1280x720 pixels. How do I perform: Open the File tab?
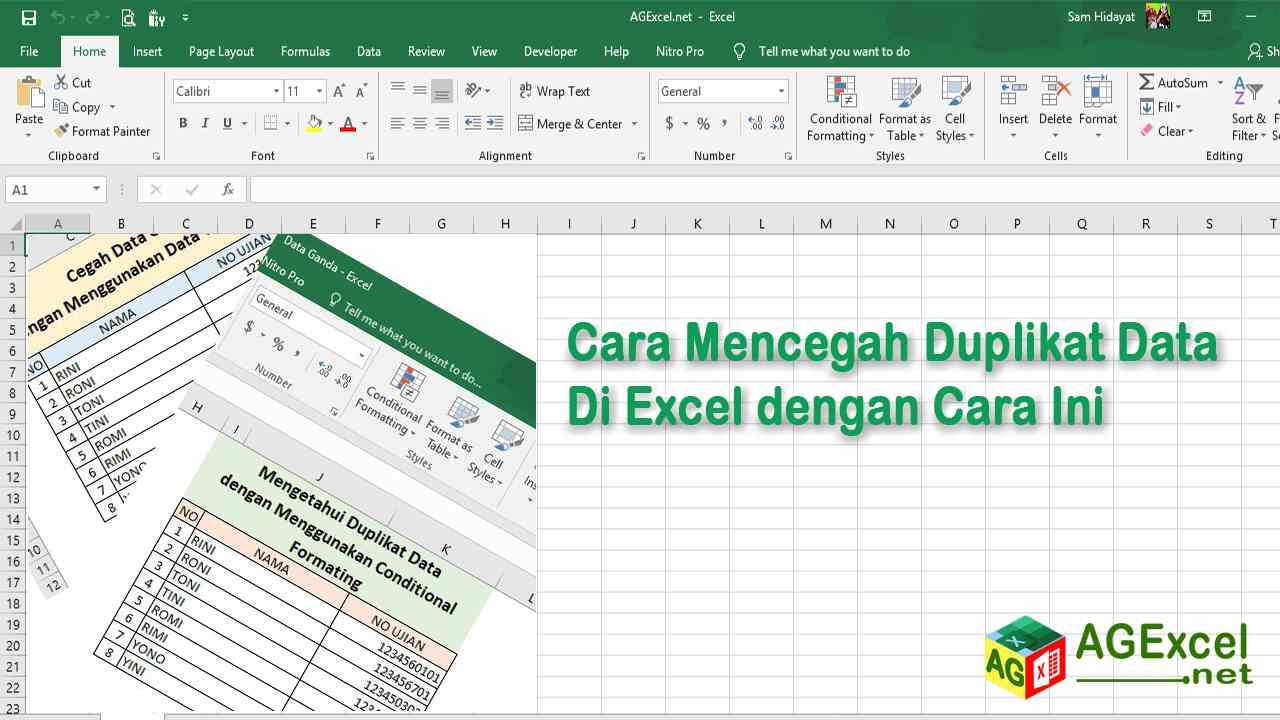coord(29,51)
